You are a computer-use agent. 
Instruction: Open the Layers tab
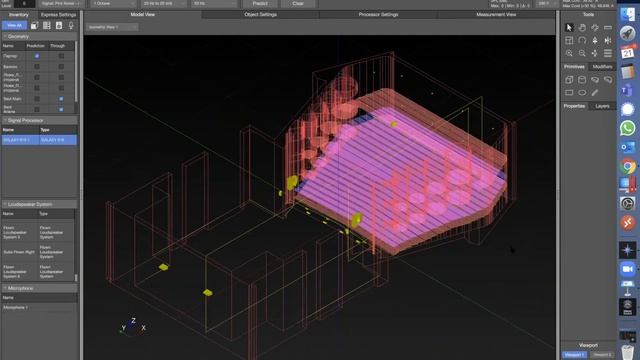602,106
